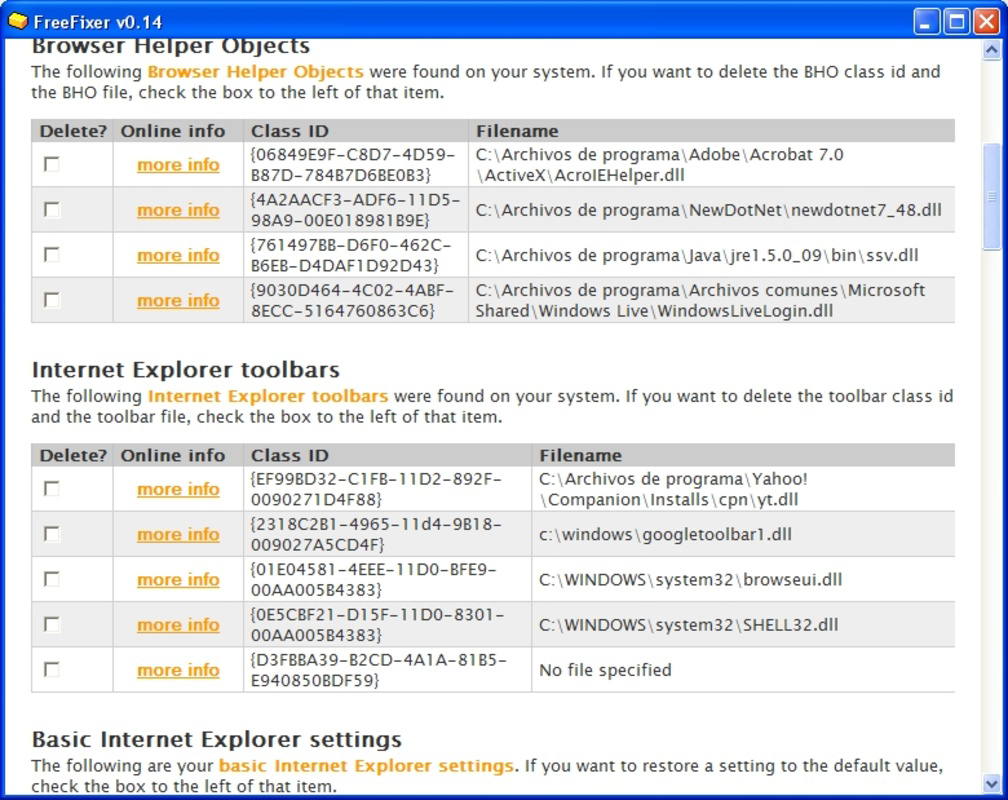The image size is (1008, 800).
Task: Click 'Basic Internet Explorer settings' heading
Action: coord(217,740)
